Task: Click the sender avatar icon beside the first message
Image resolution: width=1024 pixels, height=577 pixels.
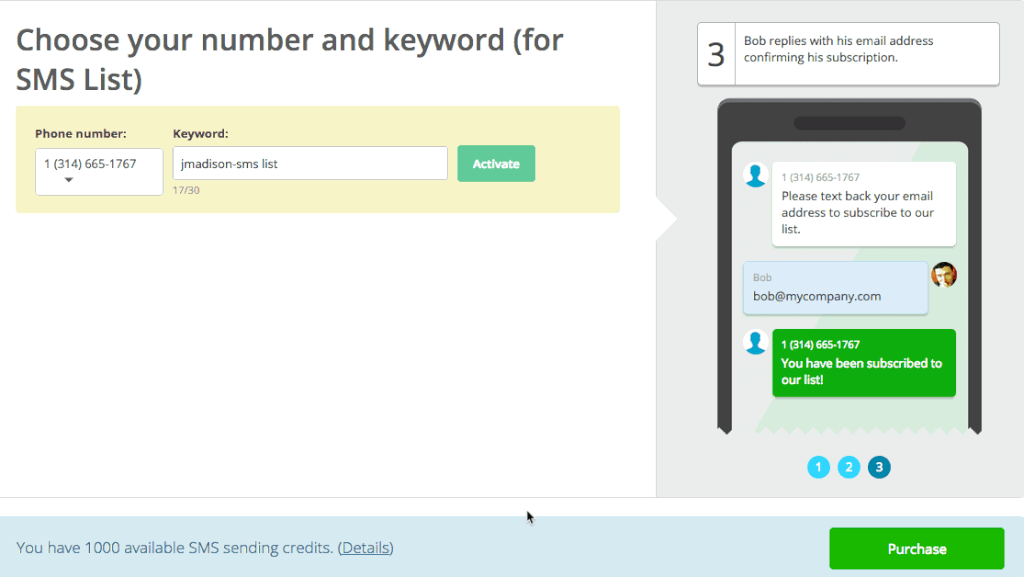Action: tap(756, 176)
